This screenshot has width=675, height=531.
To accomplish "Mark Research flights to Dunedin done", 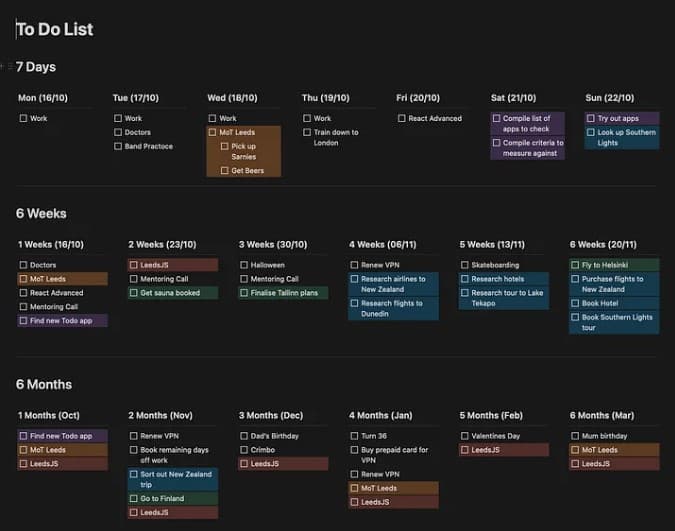I will click(x=354, y=303).
